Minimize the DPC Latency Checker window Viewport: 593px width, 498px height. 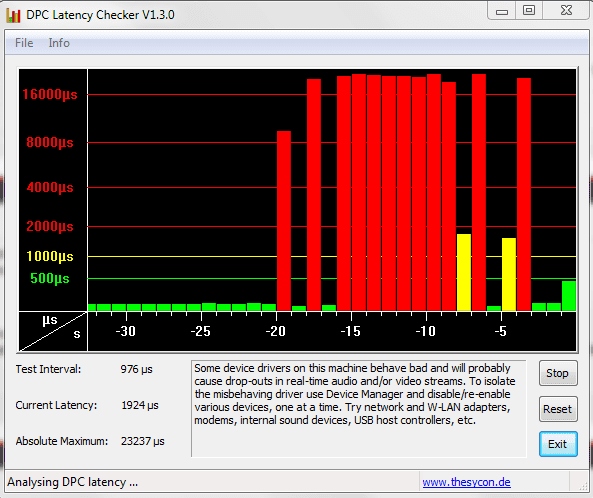pos(502,11)
